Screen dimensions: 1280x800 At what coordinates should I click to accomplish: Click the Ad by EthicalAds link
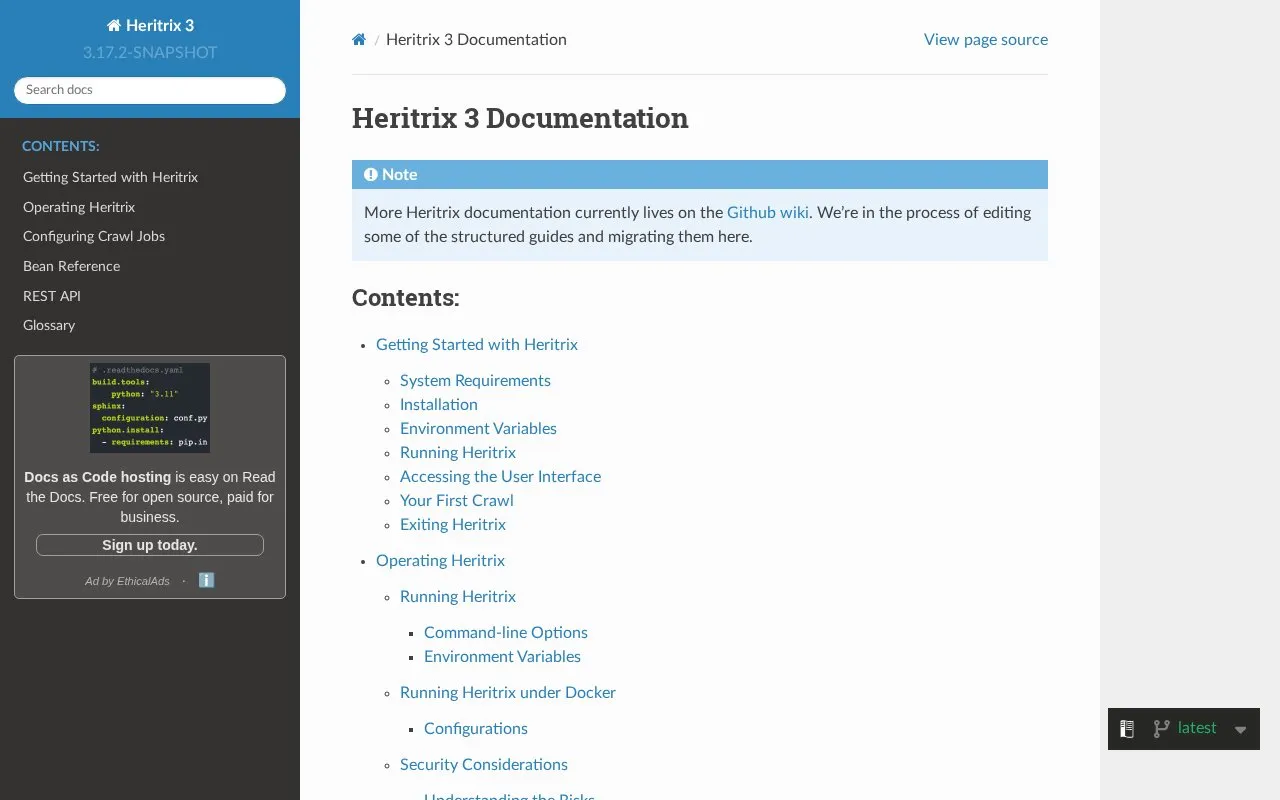[127, 581]
